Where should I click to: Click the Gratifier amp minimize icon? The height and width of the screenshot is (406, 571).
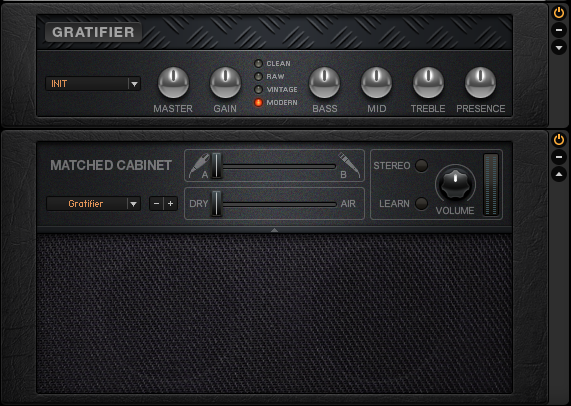click(559, 30)
